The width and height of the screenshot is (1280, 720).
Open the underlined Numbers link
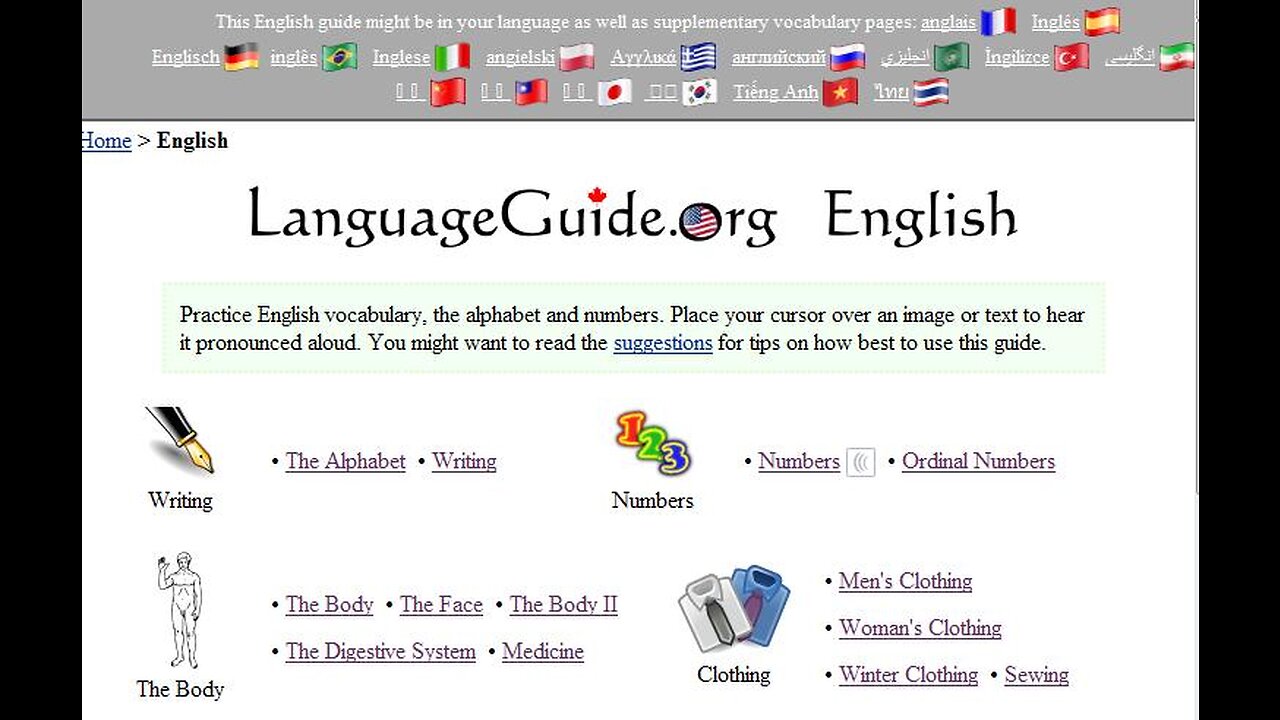[799, 461]
